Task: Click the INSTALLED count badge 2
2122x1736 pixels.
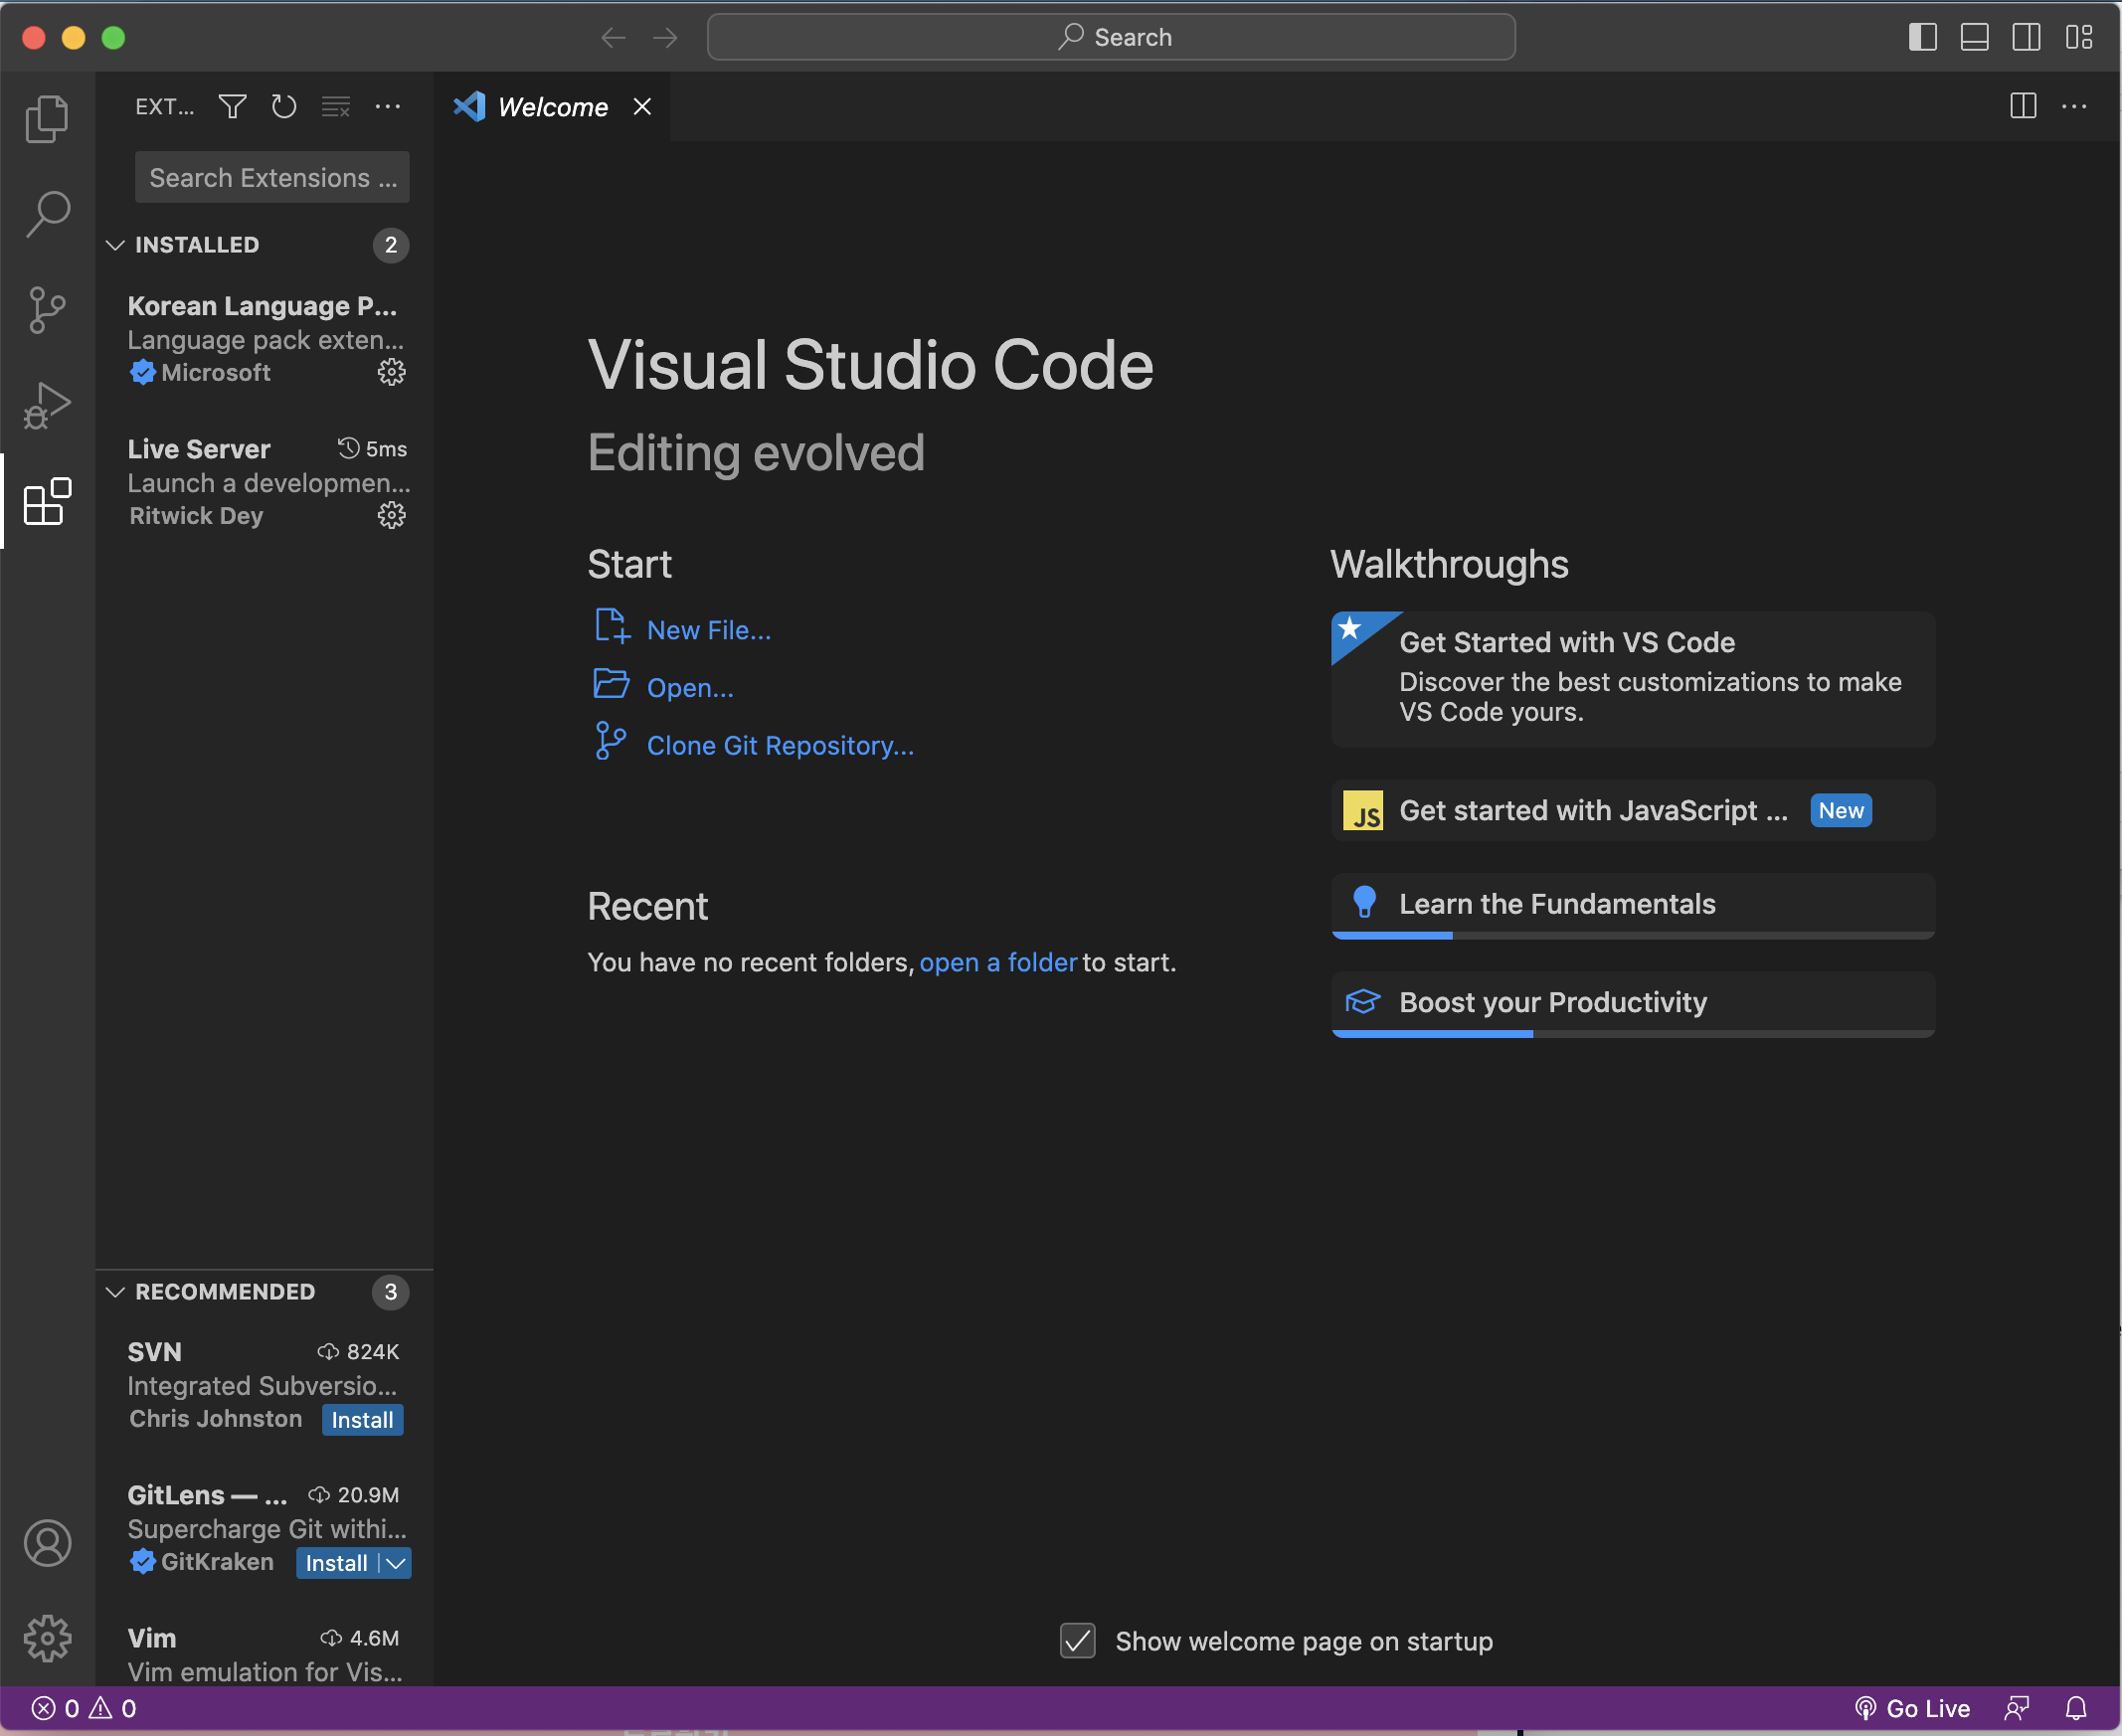Action: (x=391, y=245)
